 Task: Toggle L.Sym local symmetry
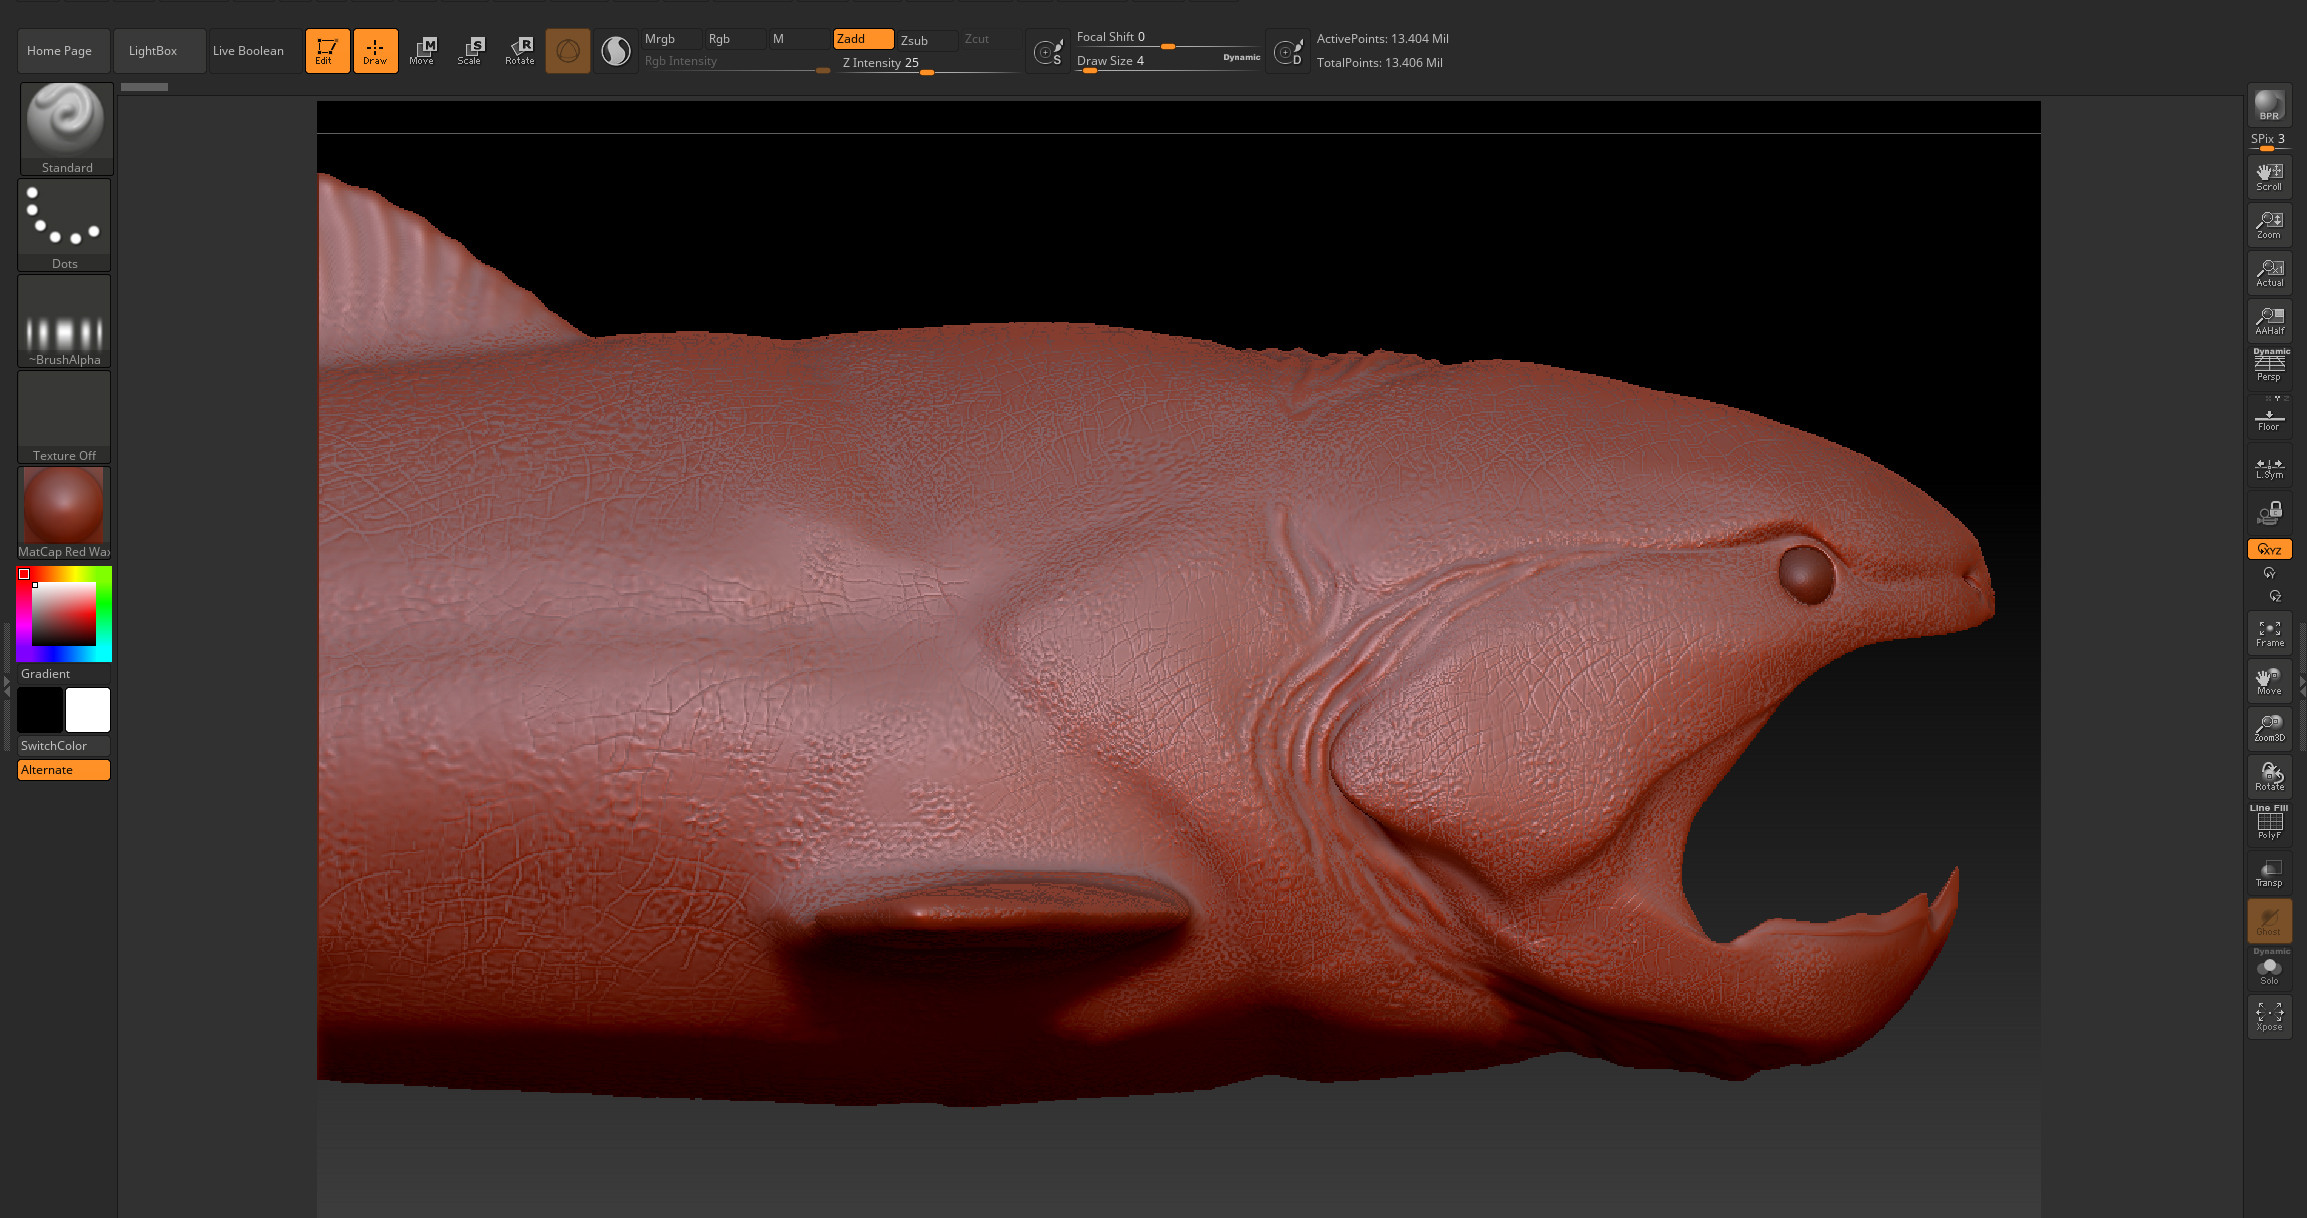click(2269, 466)
